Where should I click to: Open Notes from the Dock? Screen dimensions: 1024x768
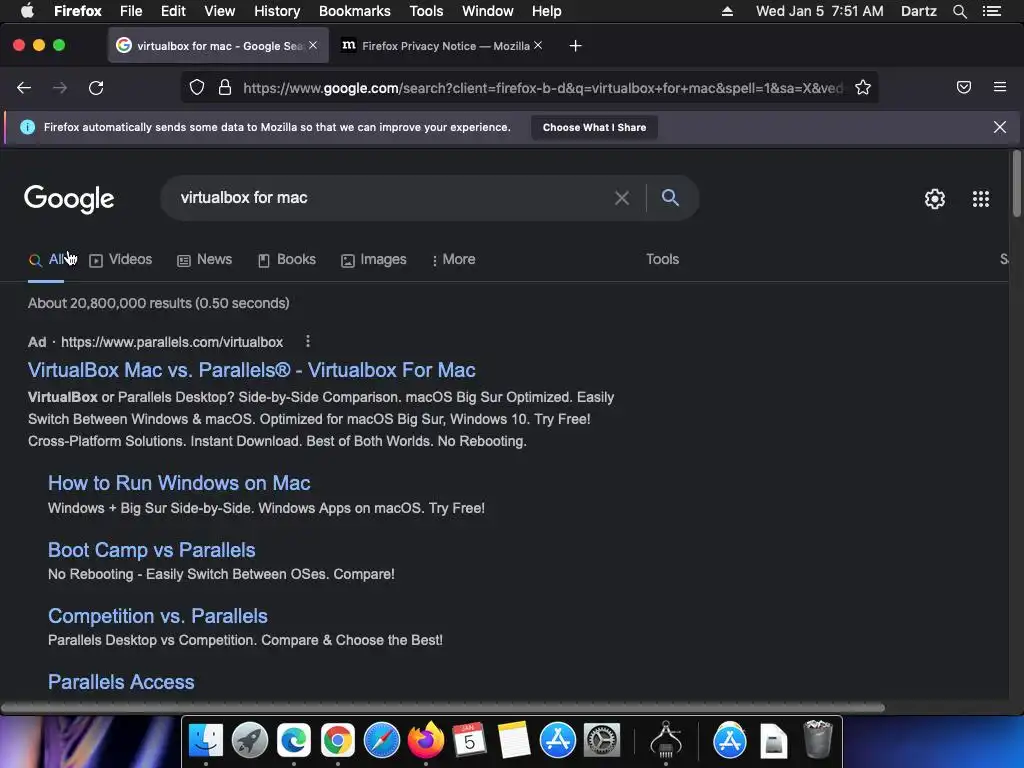tap(513, 740)
